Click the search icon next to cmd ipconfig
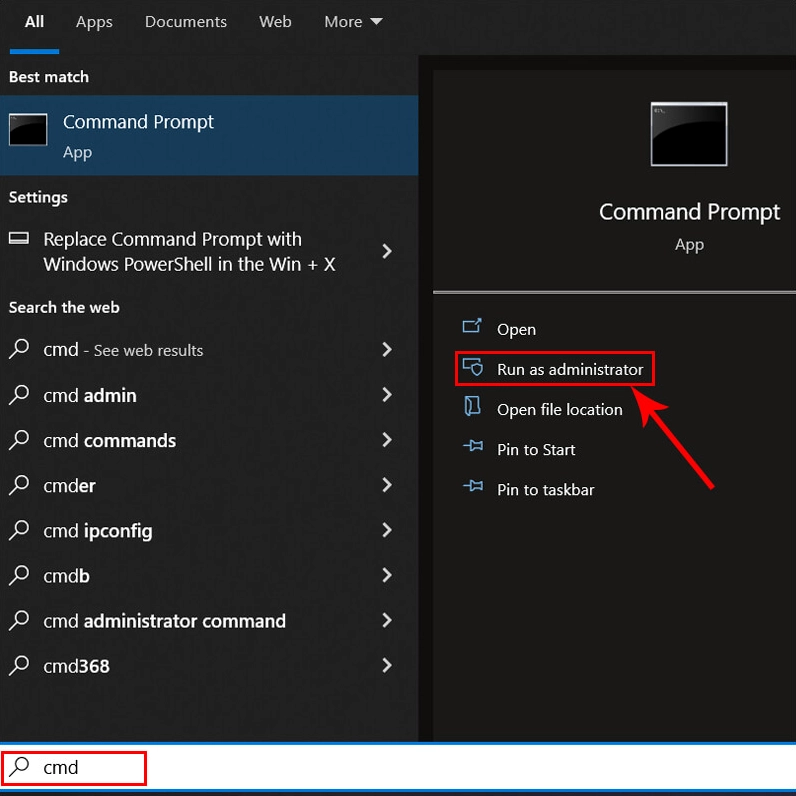Viewport: 796px width, 796px height. pyautogui.click(x=19, y=530)
